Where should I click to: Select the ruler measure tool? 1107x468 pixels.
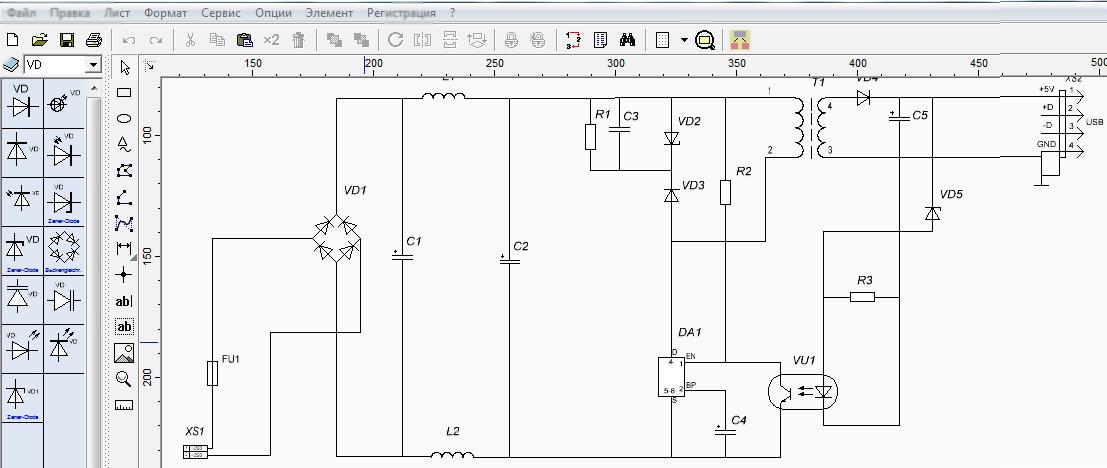[124, 405]
